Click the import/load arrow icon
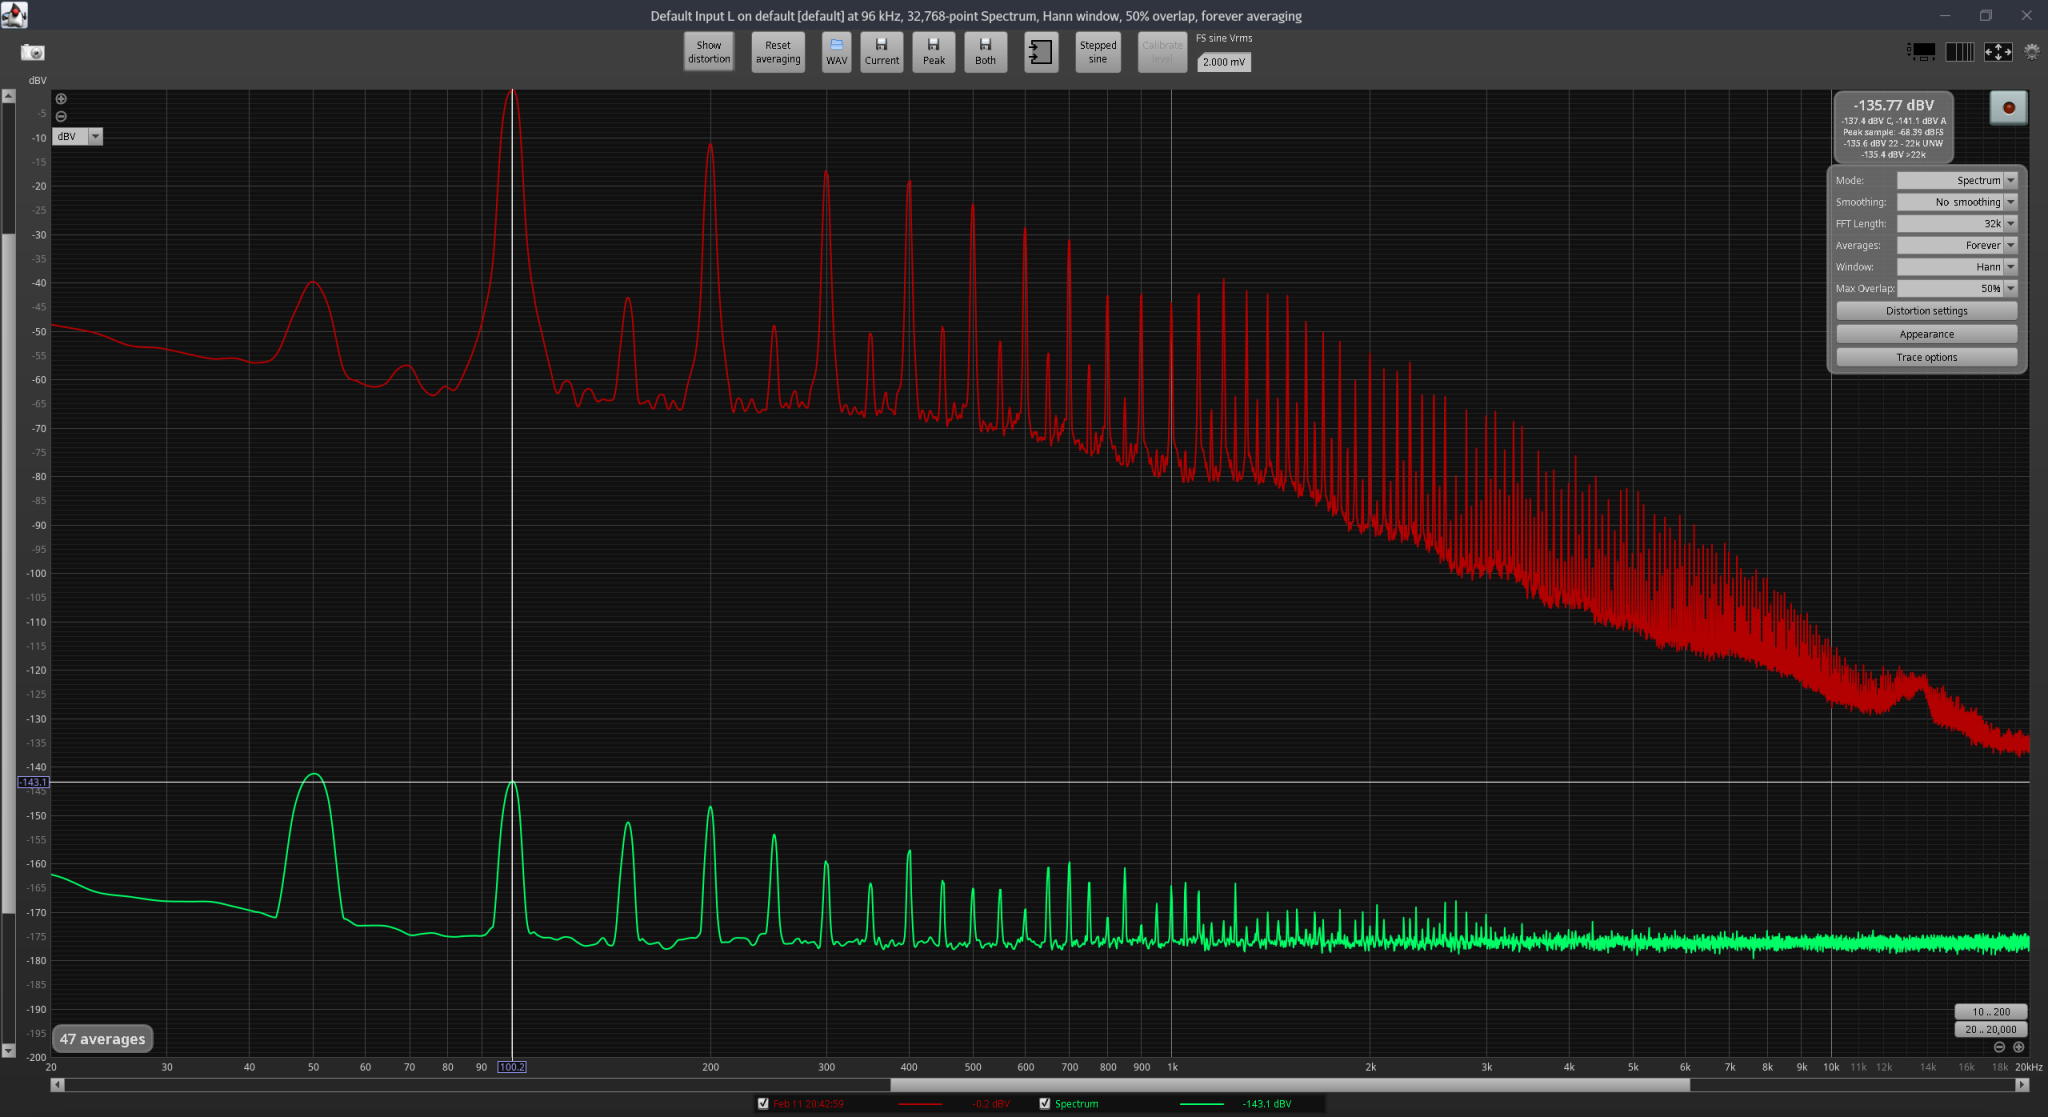Viewport: 2048px width, 1117px height. point(1041,52)
